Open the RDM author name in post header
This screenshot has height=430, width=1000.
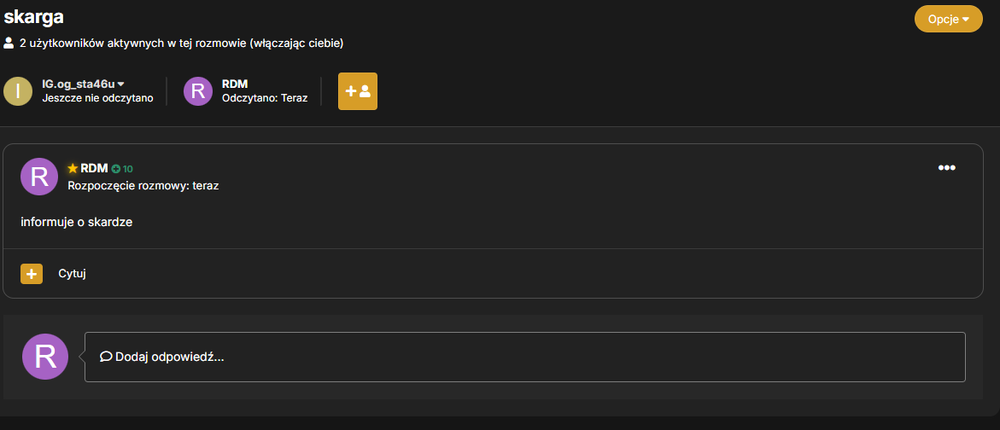click(x=94, y=168)
